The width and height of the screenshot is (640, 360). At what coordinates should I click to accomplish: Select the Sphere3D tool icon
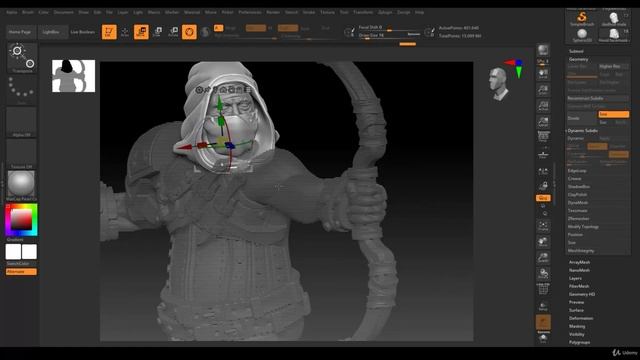[x=582, y=35]
